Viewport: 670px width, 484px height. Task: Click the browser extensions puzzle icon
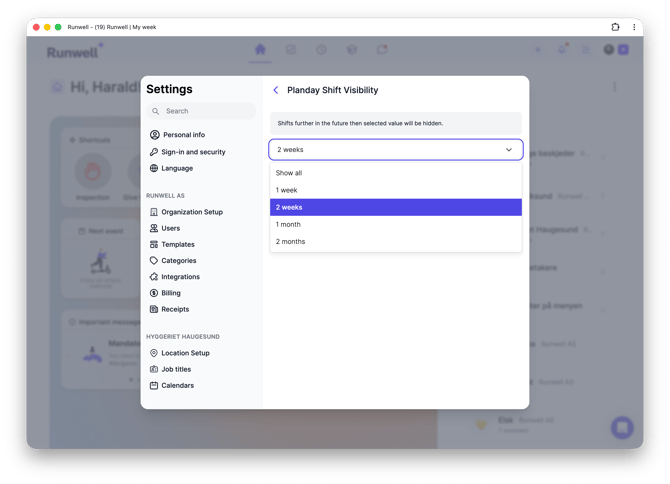click(x=615, y=27)
